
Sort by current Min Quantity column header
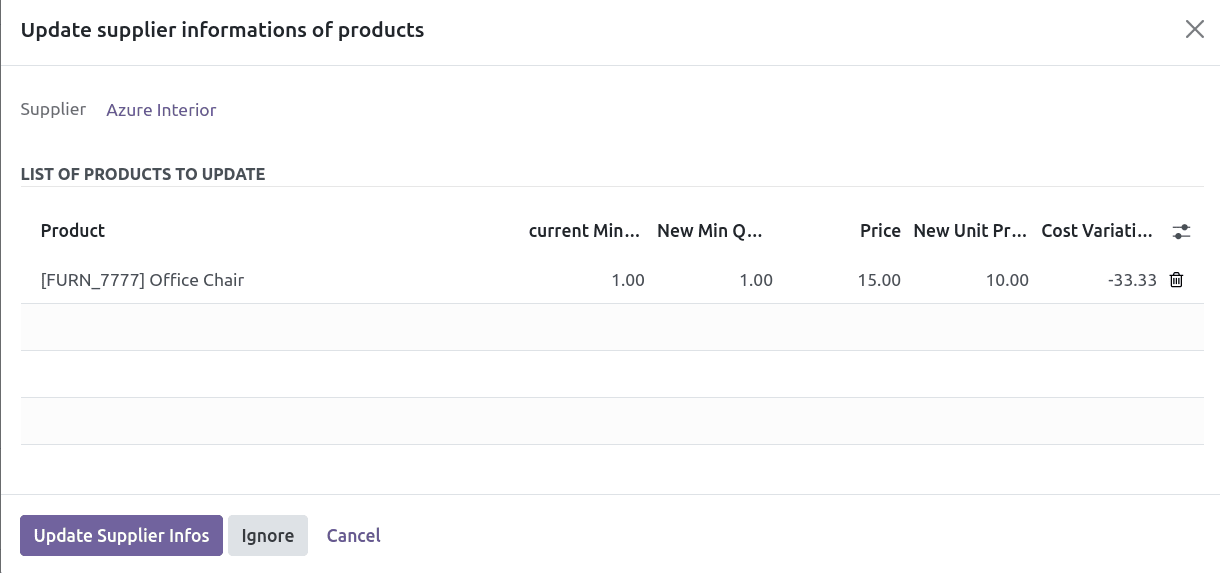584,231
